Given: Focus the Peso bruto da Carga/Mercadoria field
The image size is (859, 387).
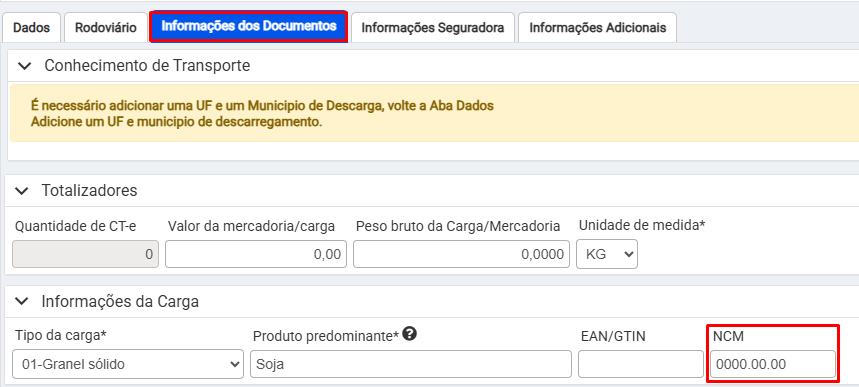Looking at the screenshot, I should pyautogui.click(x=461, y=254).
